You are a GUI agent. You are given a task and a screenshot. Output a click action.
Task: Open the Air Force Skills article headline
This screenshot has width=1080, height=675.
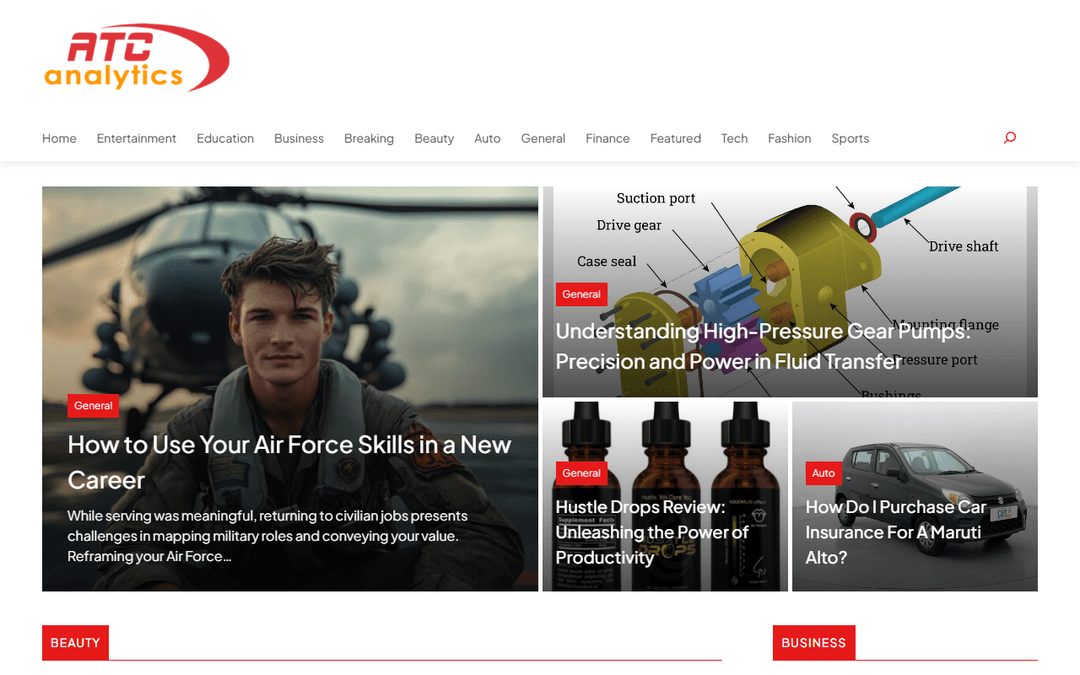pyautogui.click(x=289, y=462)
